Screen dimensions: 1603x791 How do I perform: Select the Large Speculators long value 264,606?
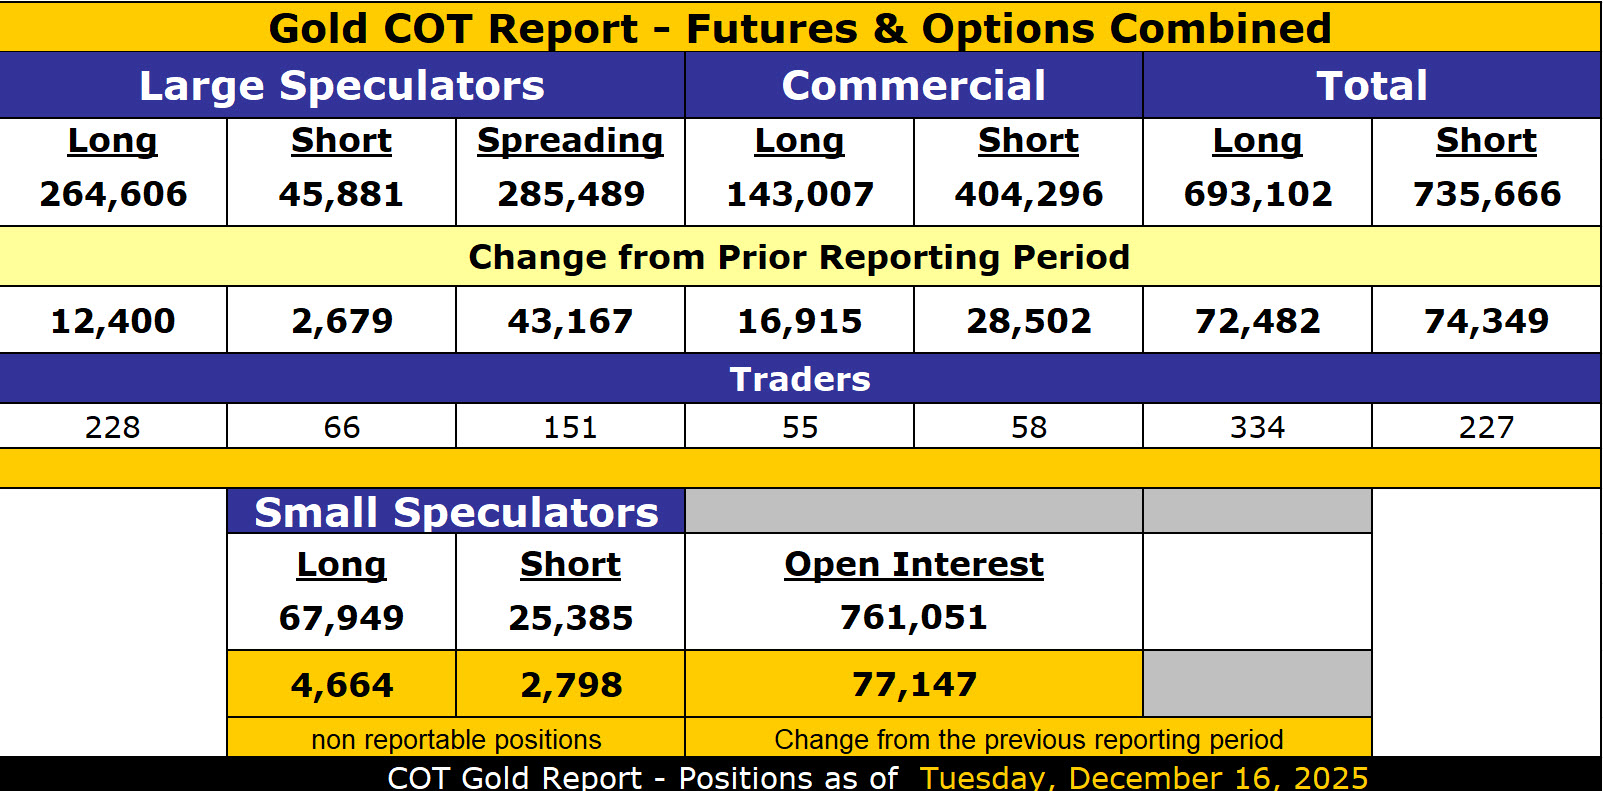(x=113, y=194)
